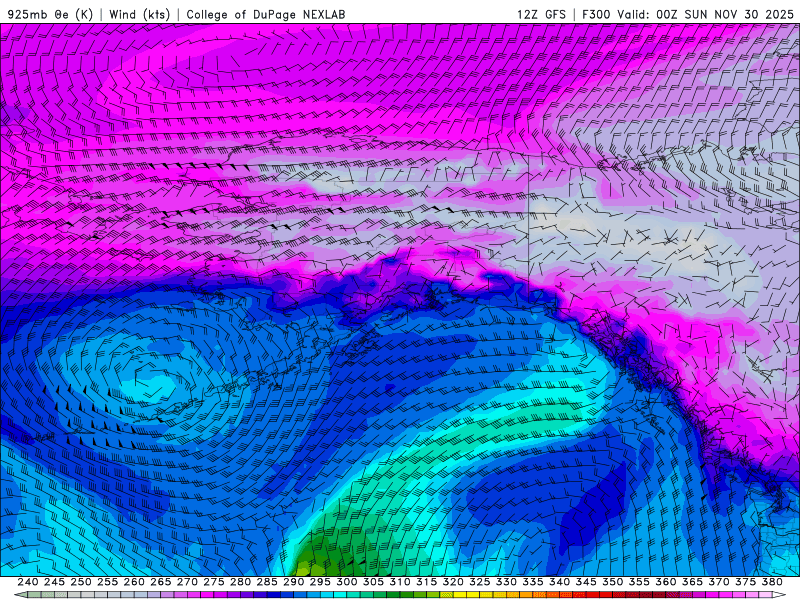Select the 365 scale number
800x600 pixels.
pos(692,582)
